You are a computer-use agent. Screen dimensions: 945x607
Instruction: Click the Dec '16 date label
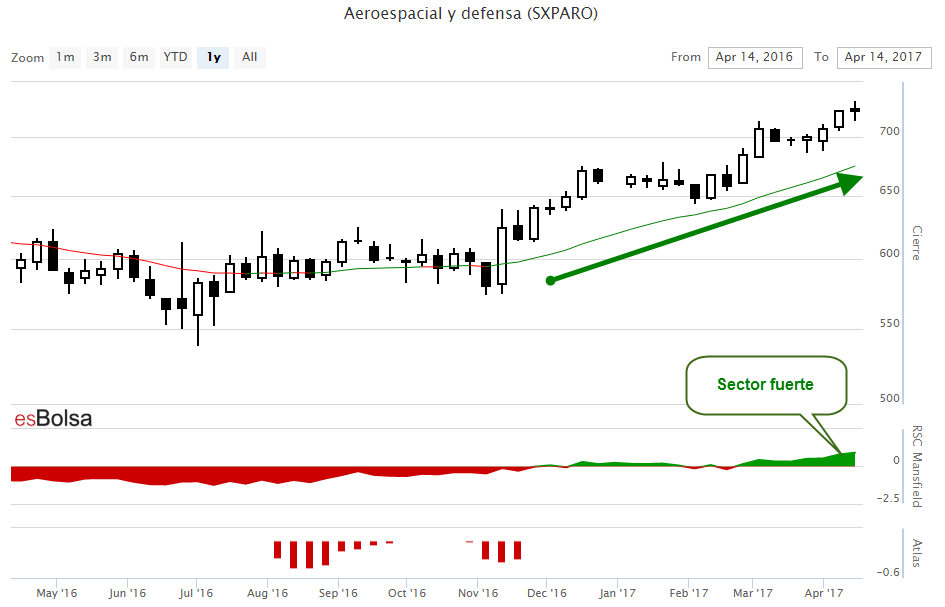pyautogui.click(x=547, y=593)
